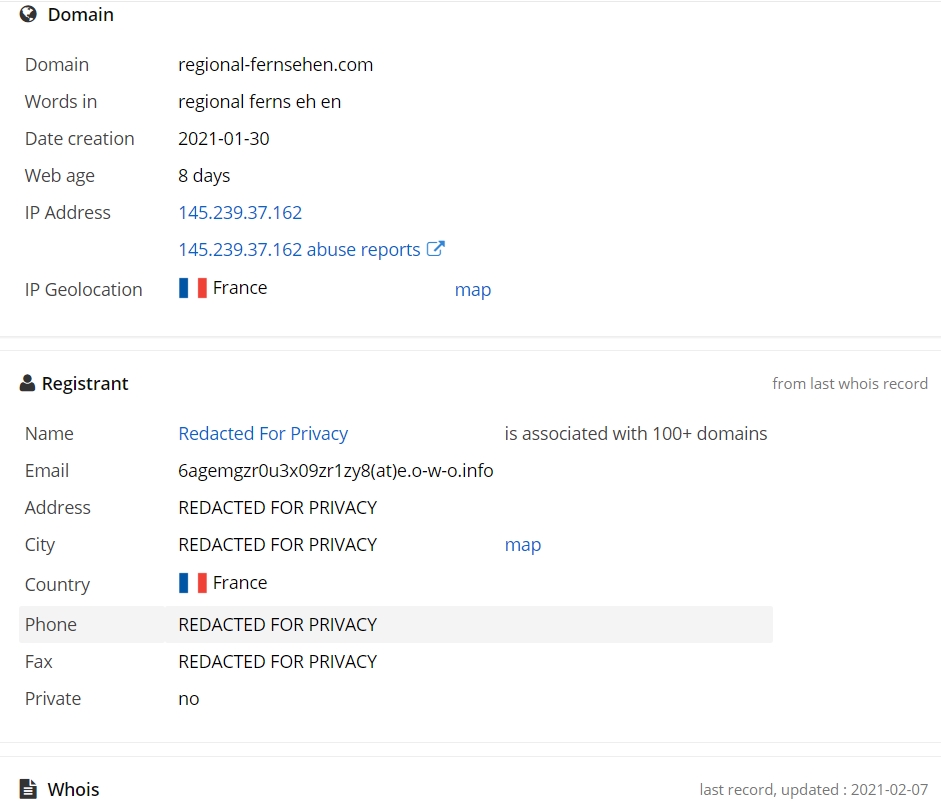Image resolution: width=941 pixels, height=811 pixels.
Task: Open the map link next to City
Action: coord(523,545)
